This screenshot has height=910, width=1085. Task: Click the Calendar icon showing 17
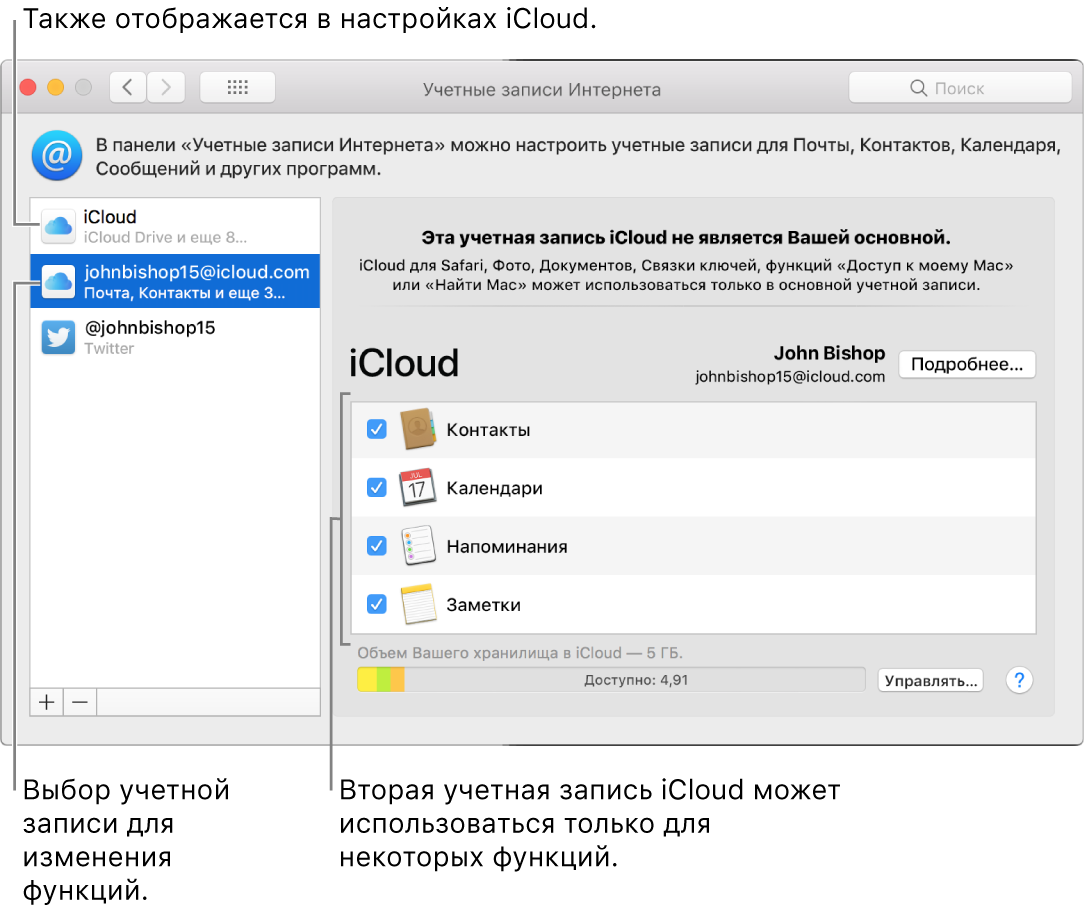(x=418, y=487)
